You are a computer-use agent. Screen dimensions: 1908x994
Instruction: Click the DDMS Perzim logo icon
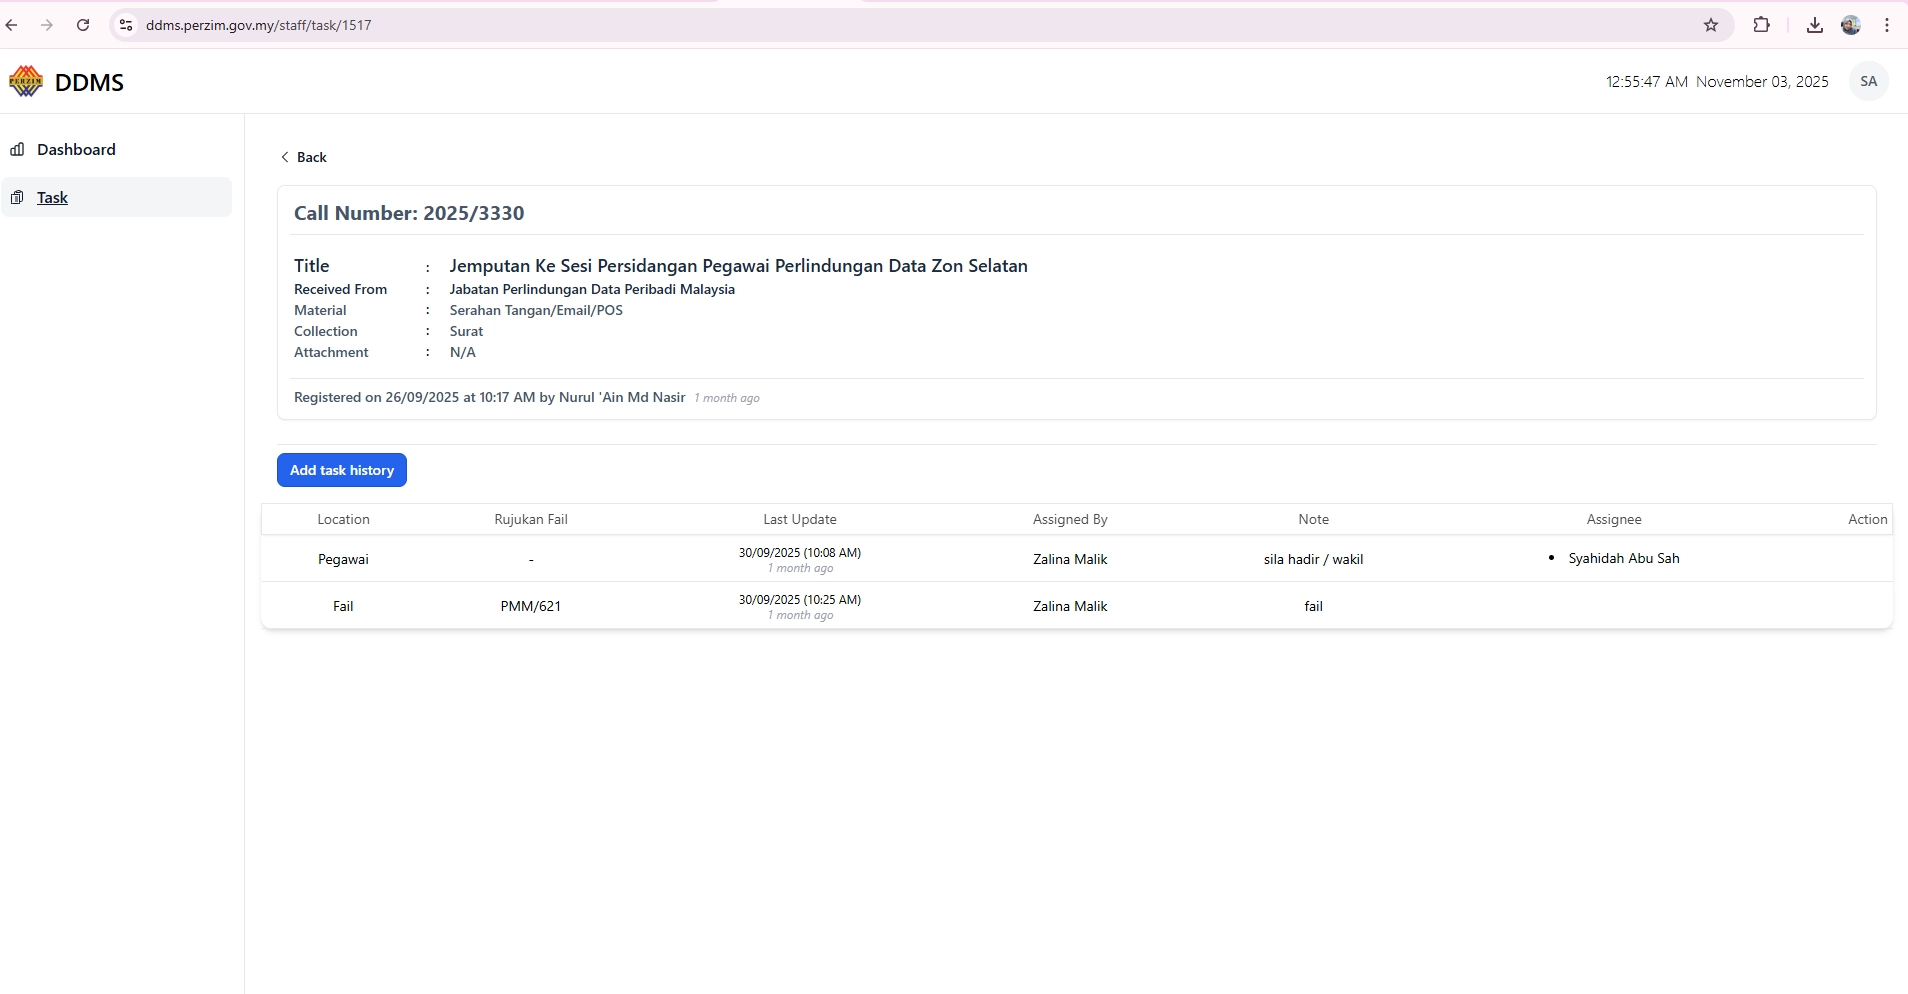click(26, 81)
